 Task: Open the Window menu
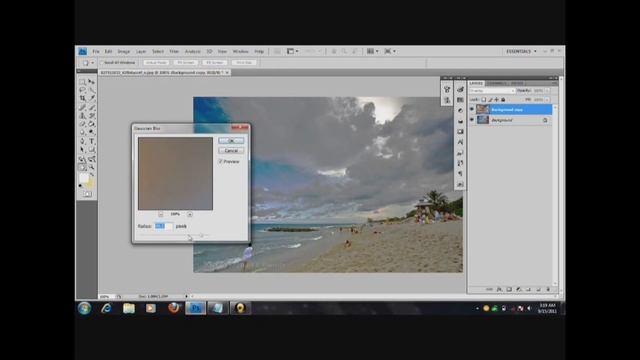click(x=240, y=51)
